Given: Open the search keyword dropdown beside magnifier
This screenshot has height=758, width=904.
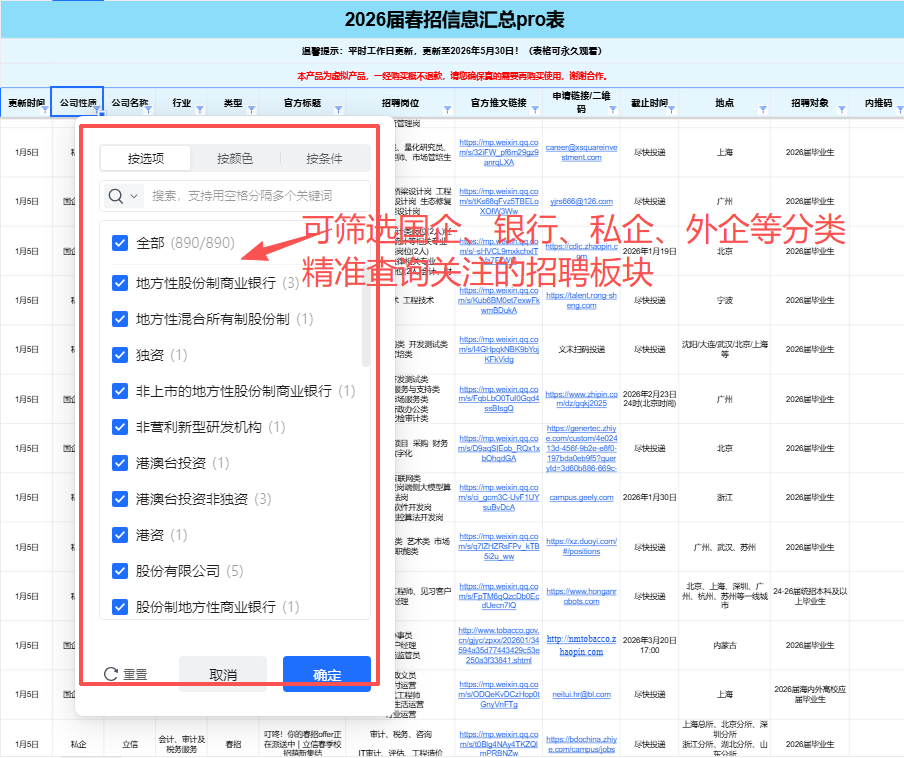Looking at the screenshot, I should (x=133, y=193).
